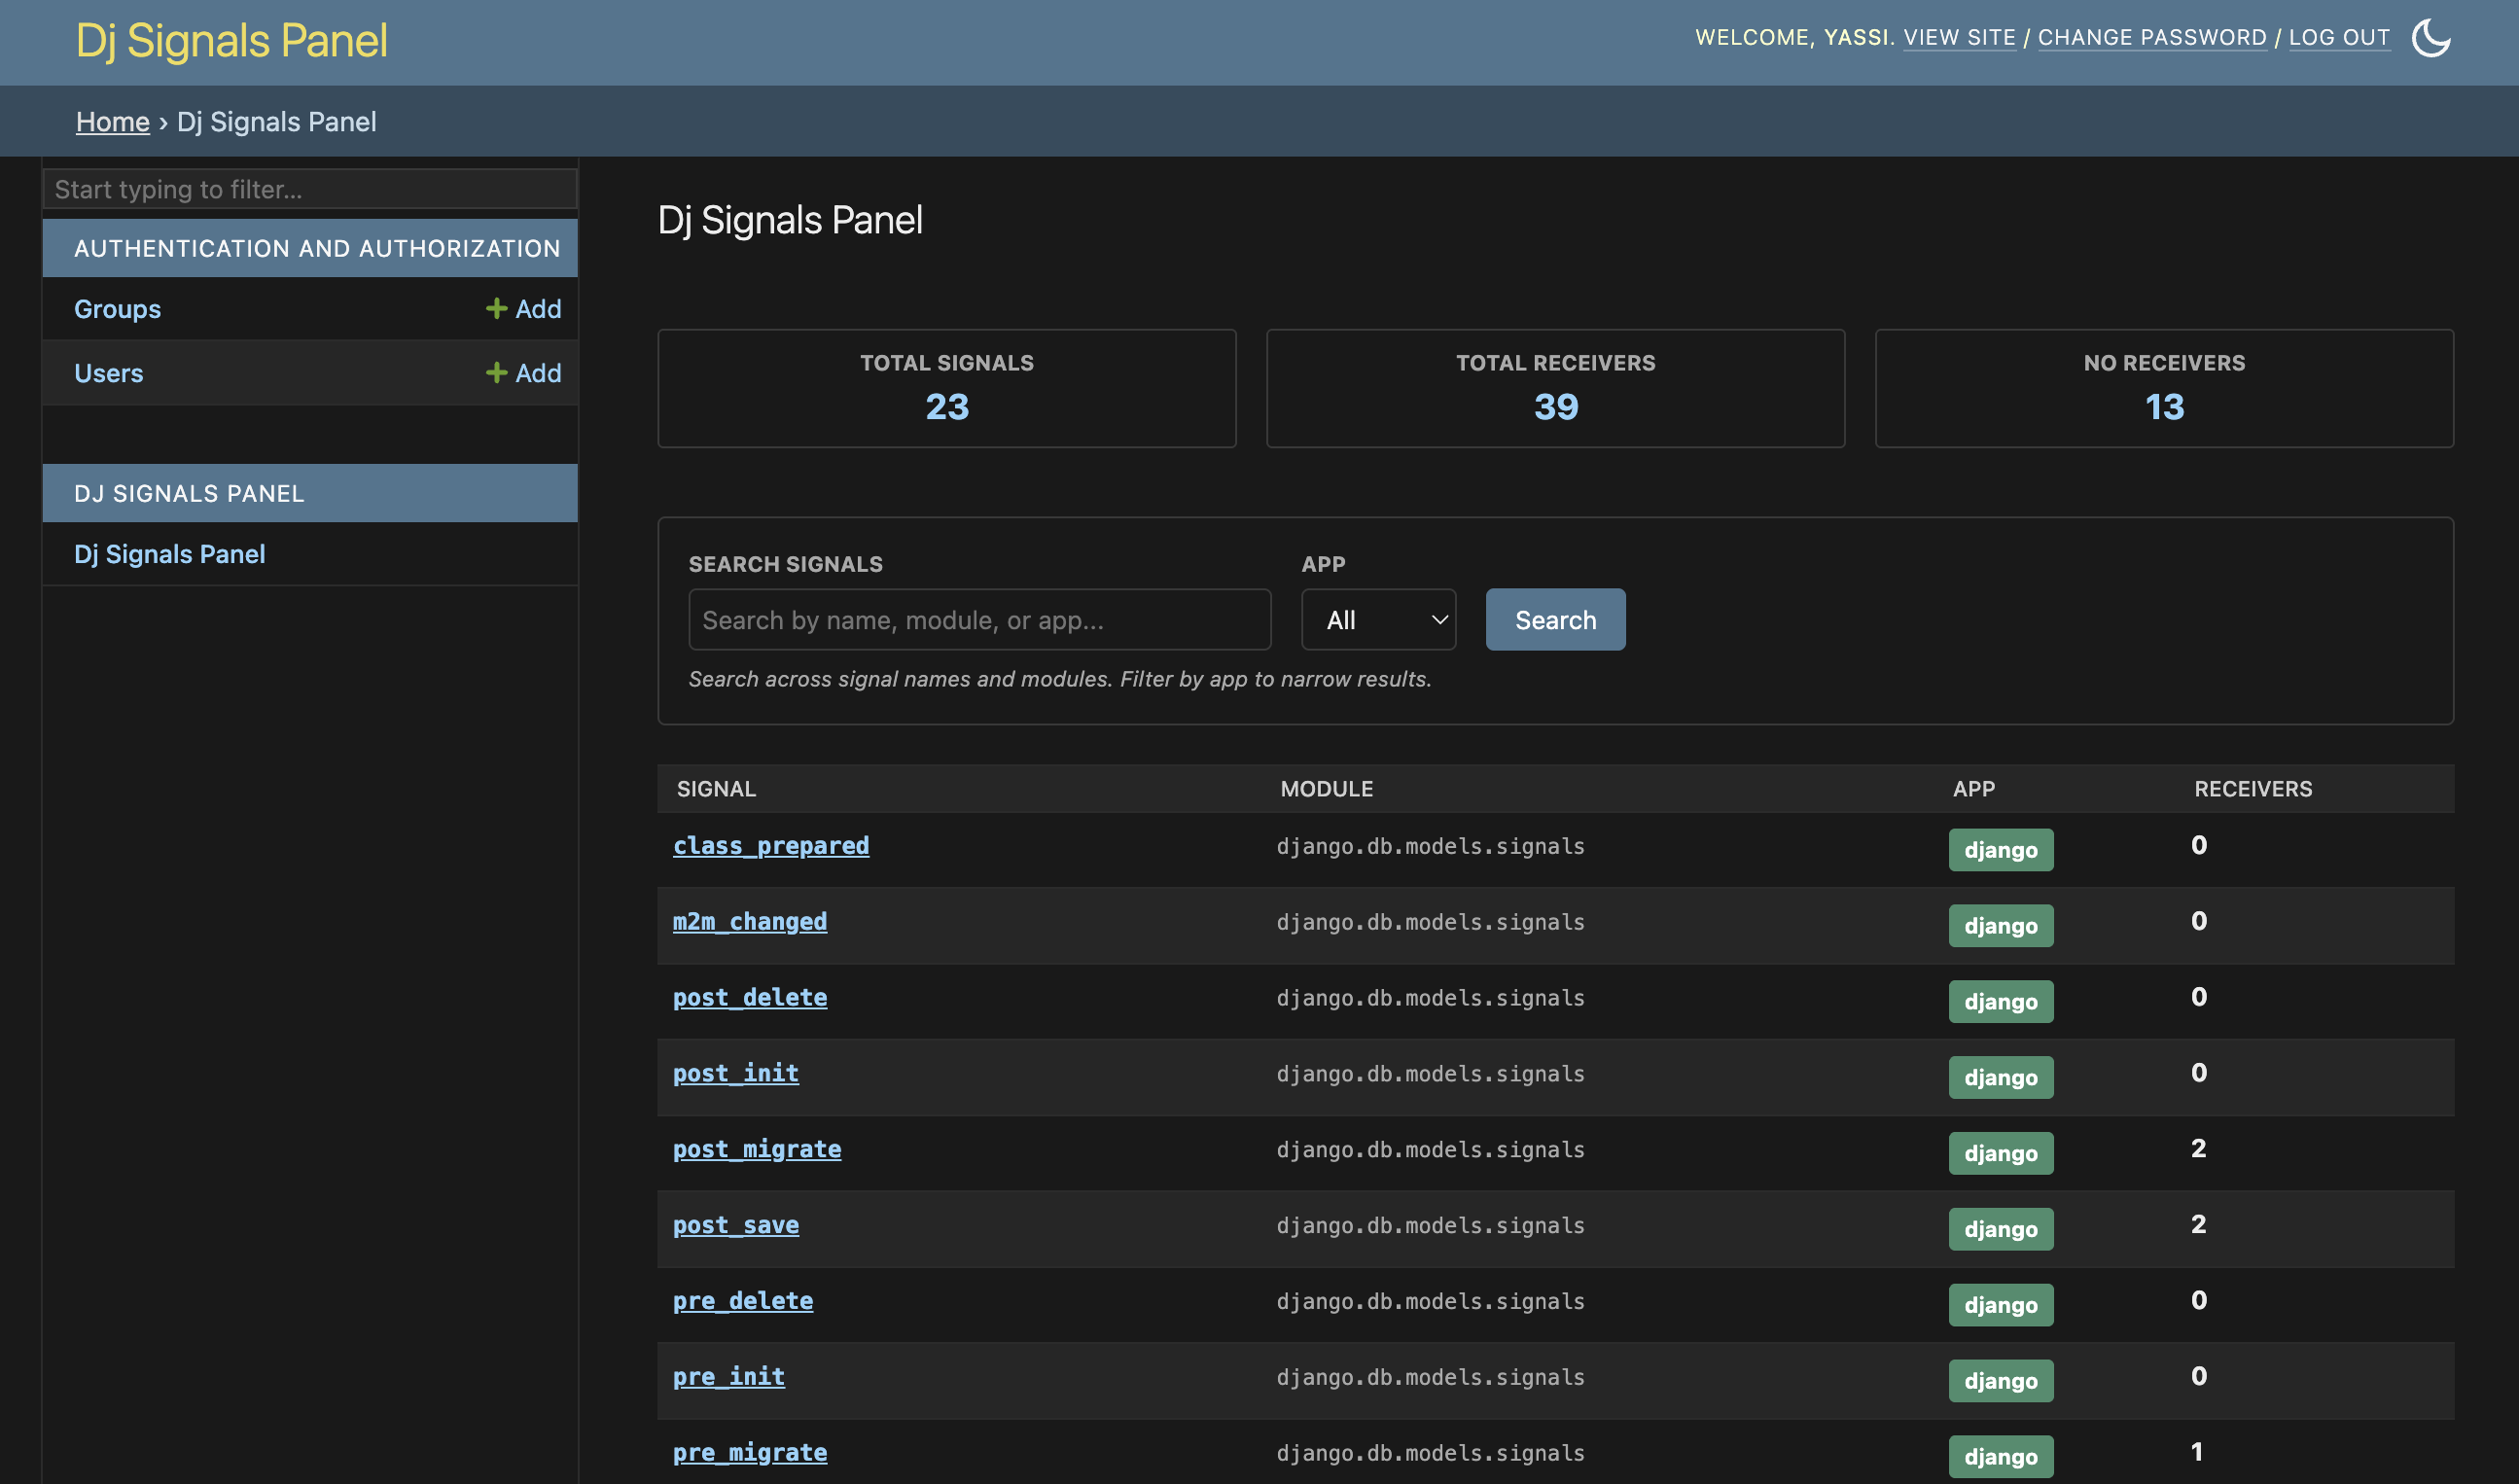Viewport: 2519px width, 1484px height.
Task: Click the django badge on post_save row
Action: tap(2000, 1229)
